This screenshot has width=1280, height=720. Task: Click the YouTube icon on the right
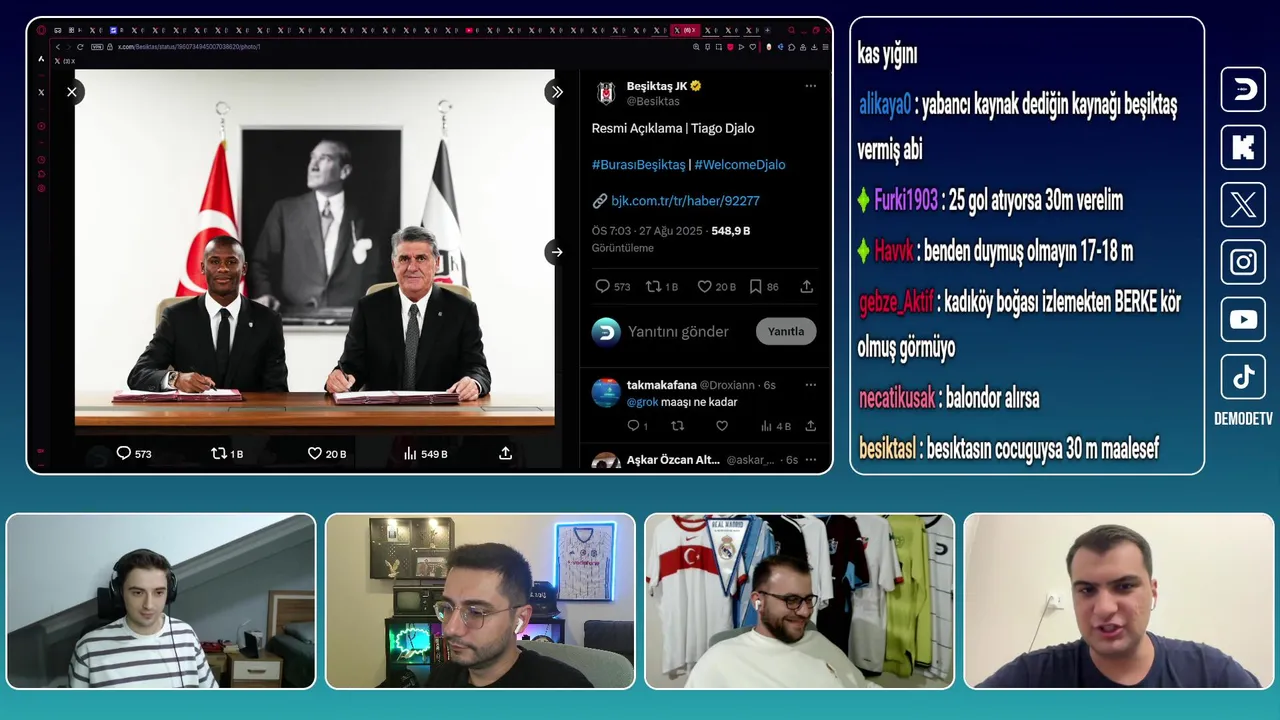[x=1243, y=320]
